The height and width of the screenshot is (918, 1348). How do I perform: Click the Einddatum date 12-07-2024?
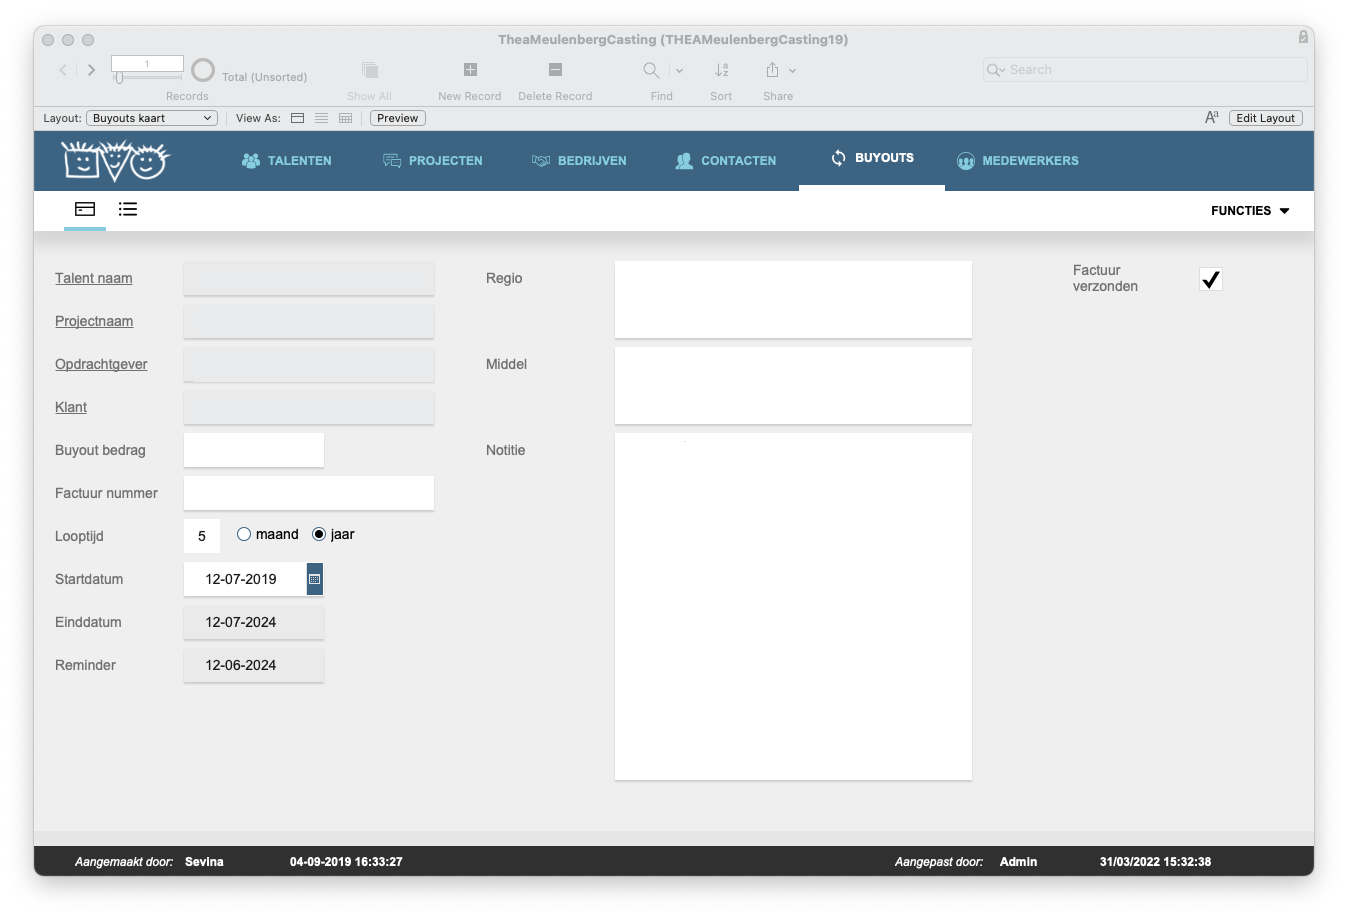254,622
